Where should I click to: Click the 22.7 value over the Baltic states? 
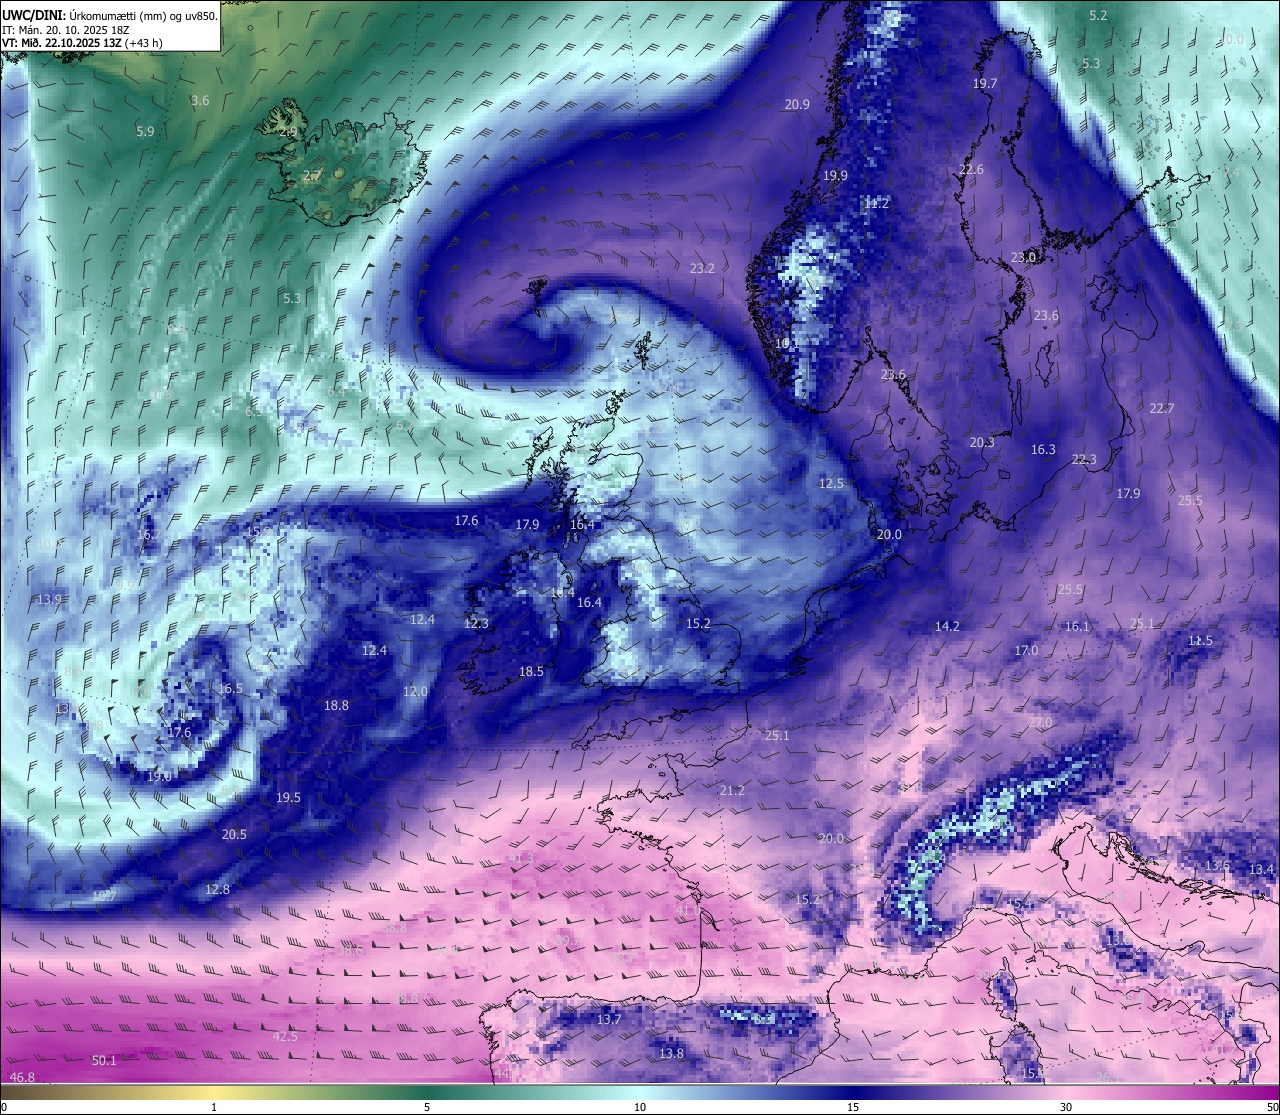(x=1162, y=408)
